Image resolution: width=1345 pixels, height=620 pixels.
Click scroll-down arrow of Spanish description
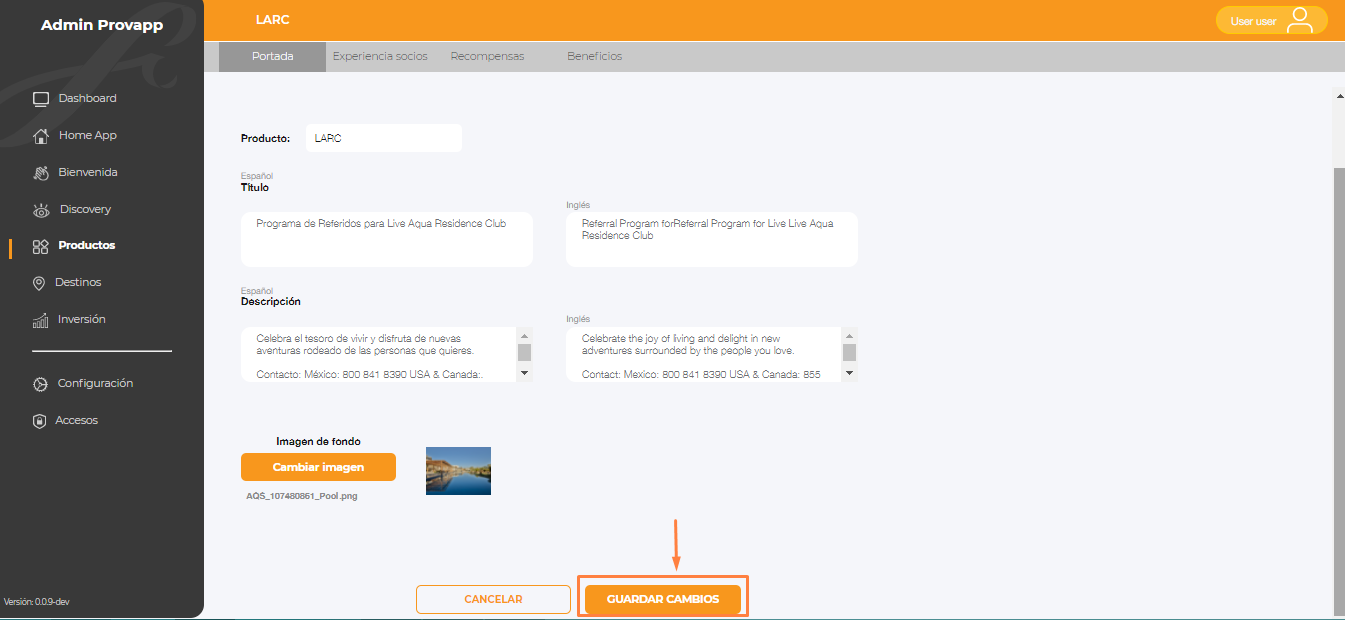pyautogui.click(x=524, y=373)
